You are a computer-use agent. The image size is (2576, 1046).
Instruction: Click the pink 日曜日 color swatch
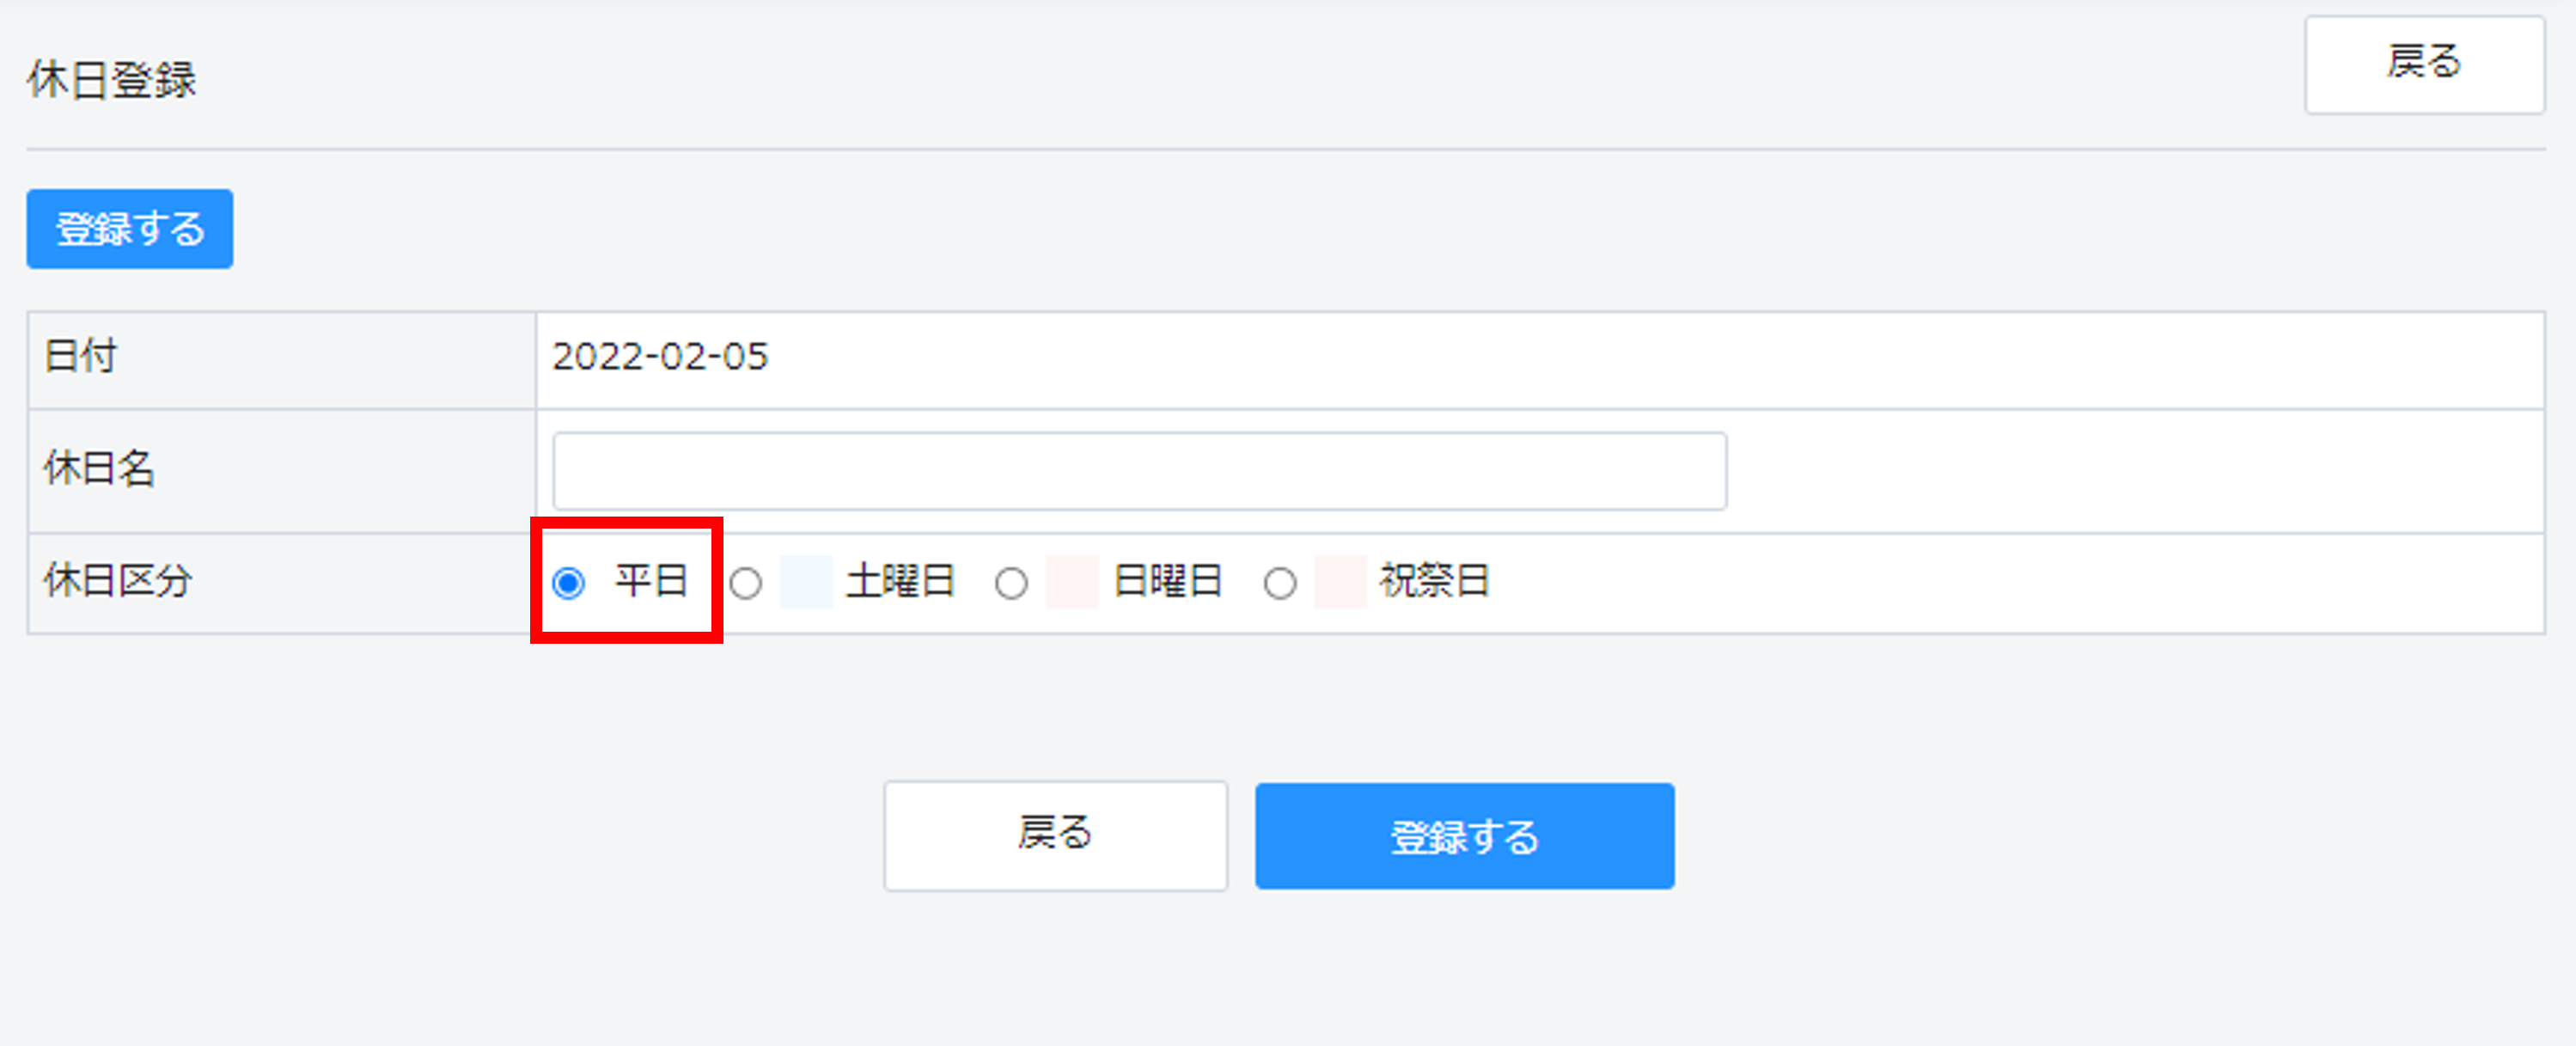tap(1072, 582)
